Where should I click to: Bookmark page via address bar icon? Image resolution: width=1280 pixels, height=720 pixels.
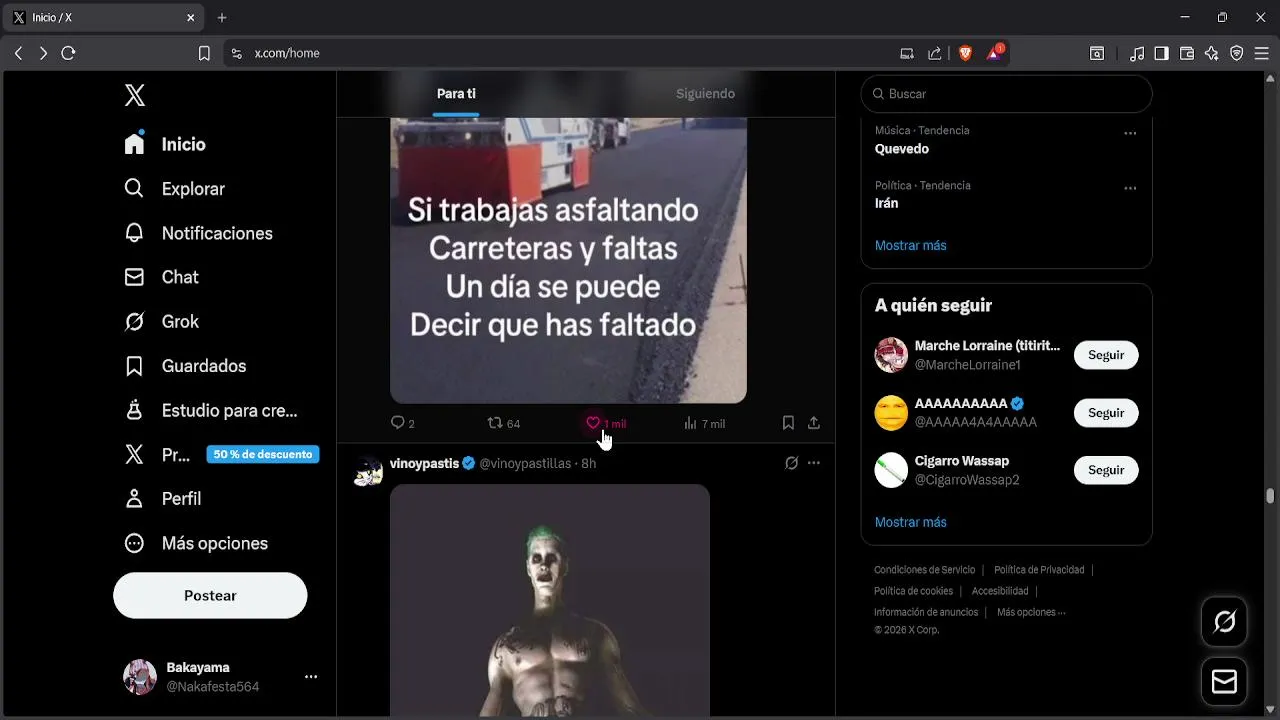(204, 53)
